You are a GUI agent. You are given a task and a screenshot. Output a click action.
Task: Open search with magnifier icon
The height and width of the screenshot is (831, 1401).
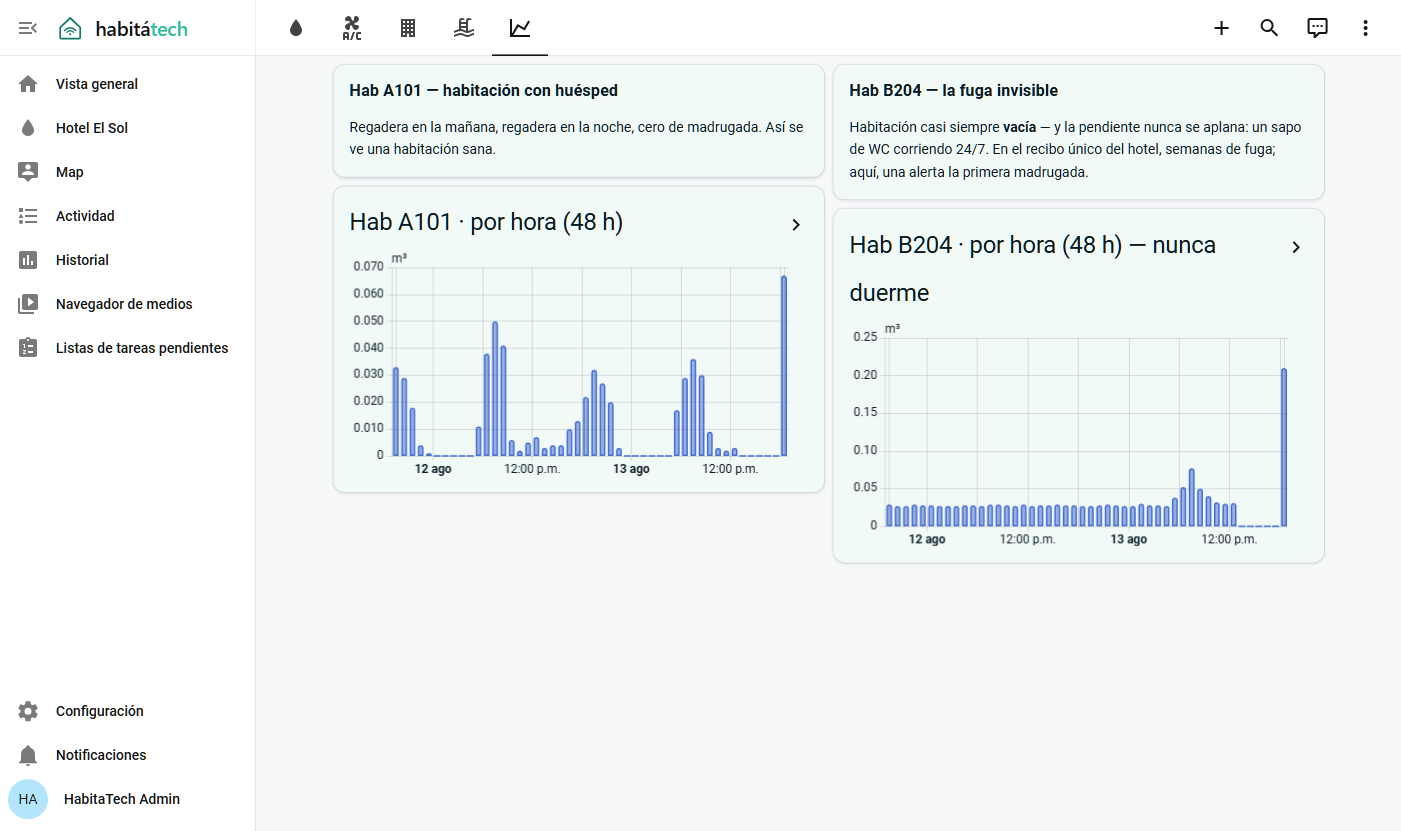(x=1269, y=28)
